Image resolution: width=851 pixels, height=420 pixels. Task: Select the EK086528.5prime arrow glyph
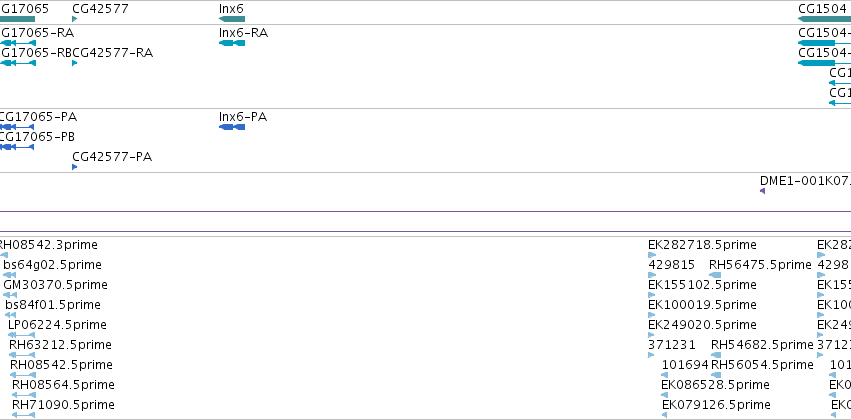664,395
